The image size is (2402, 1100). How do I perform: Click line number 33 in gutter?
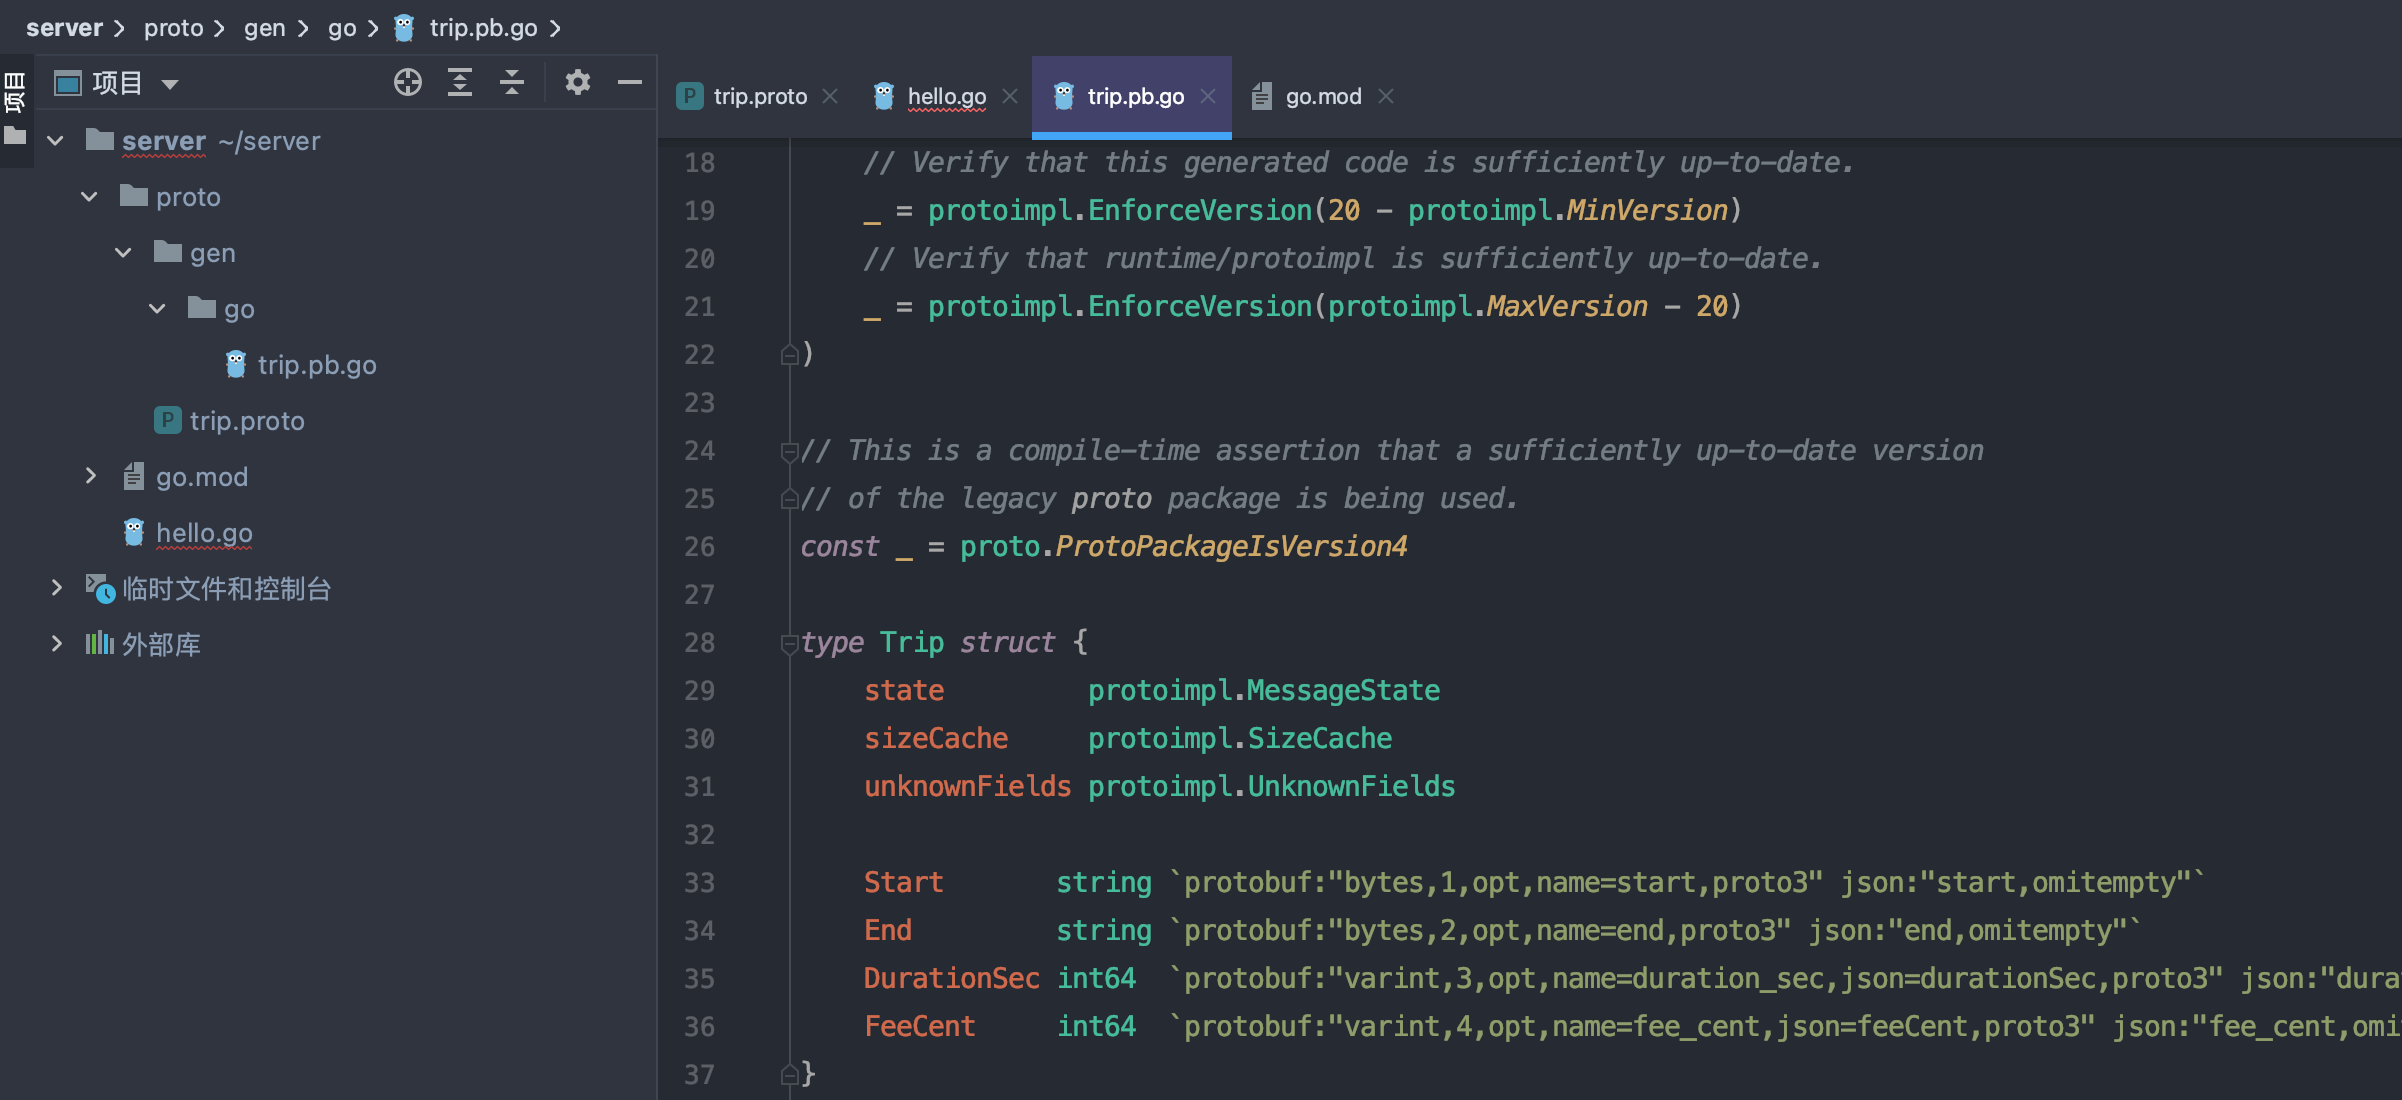pyautogui.click(x=699, y=883)
